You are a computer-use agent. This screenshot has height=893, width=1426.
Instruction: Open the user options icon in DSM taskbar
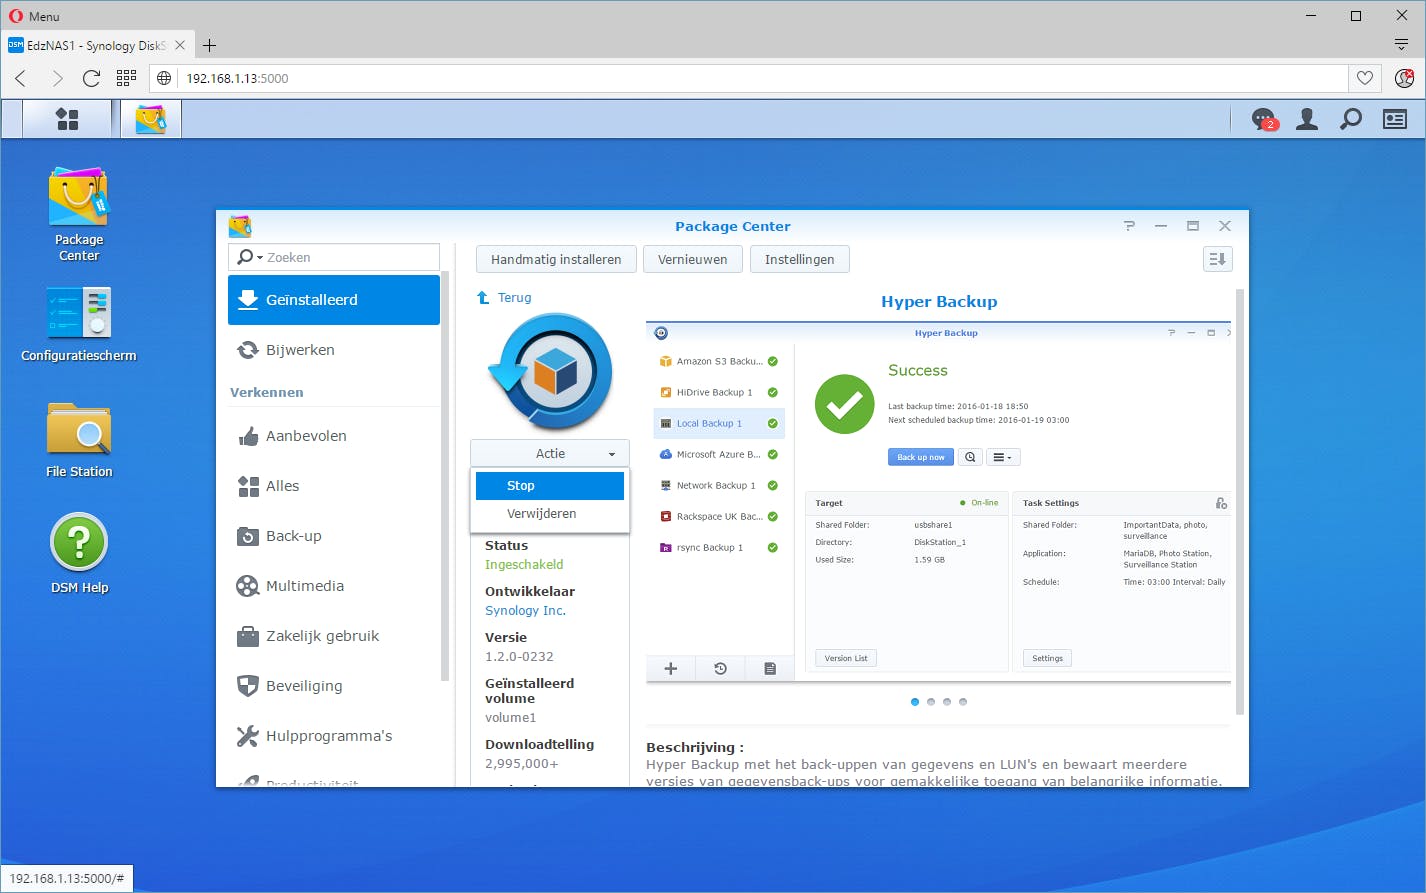[1306, 119]
